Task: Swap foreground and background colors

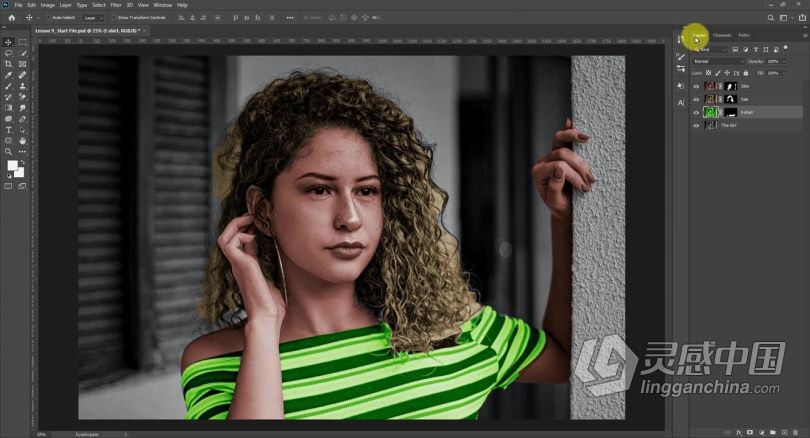Action: (x=22, y=162)
